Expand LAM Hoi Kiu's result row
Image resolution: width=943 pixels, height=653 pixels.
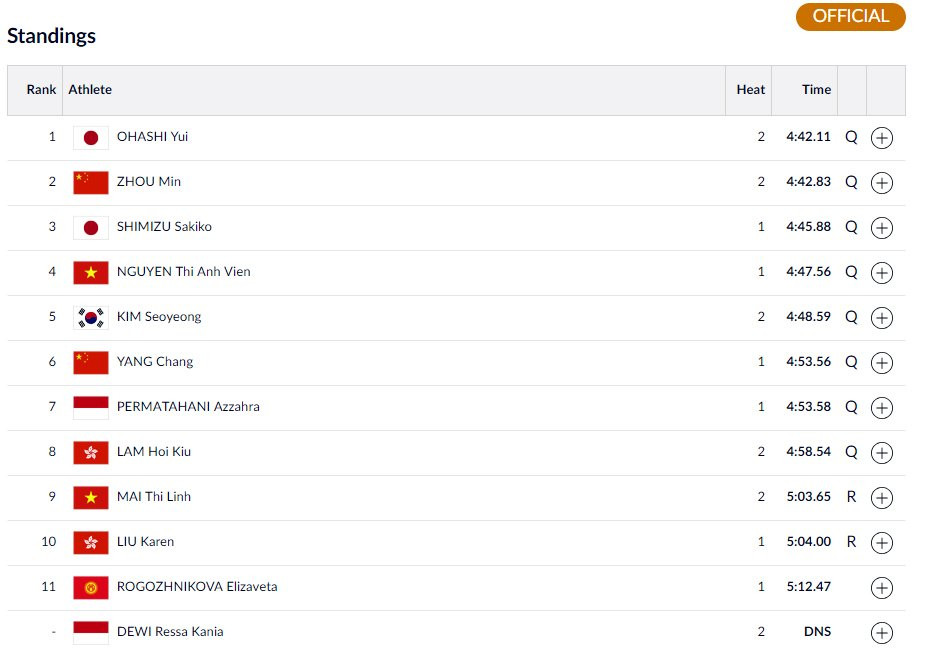[881, 453]
